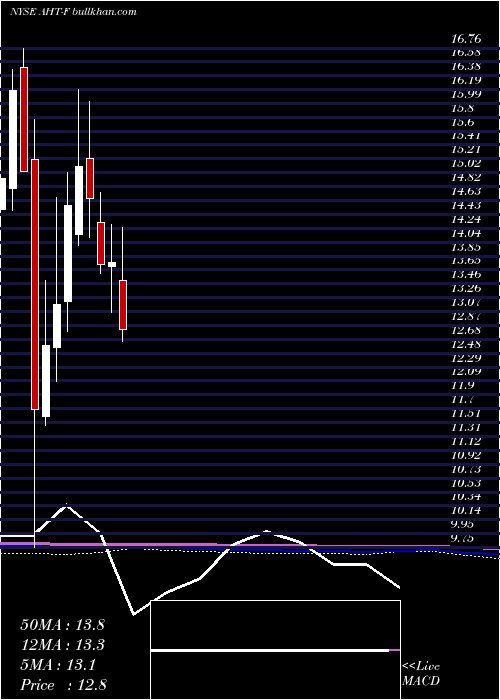Screen dimensions: 500x700
Task: Click the 10.34 price axis label
Action: point(466,496)
